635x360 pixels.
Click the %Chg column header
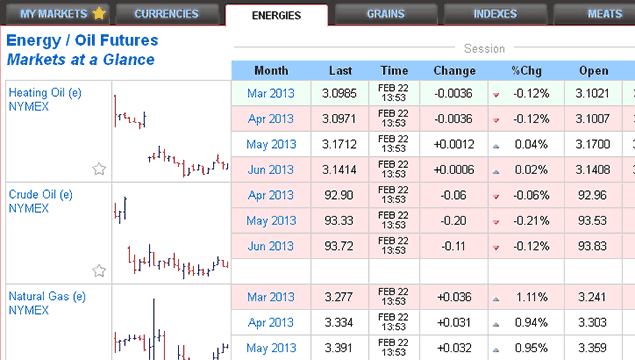(x=526, y=70)
